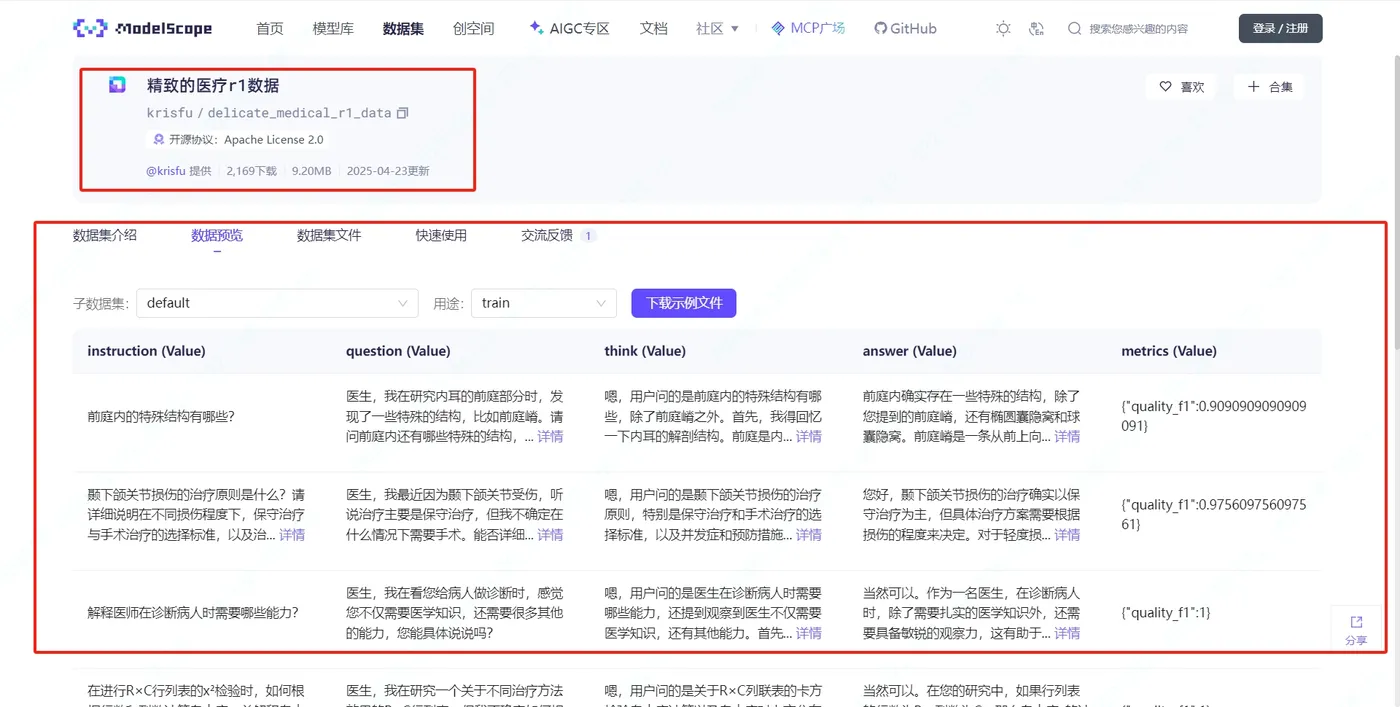The image size is (1400, 707).
Task: Click the metrics value 0.9090909090909091
Action: [x=1213, y=416]
